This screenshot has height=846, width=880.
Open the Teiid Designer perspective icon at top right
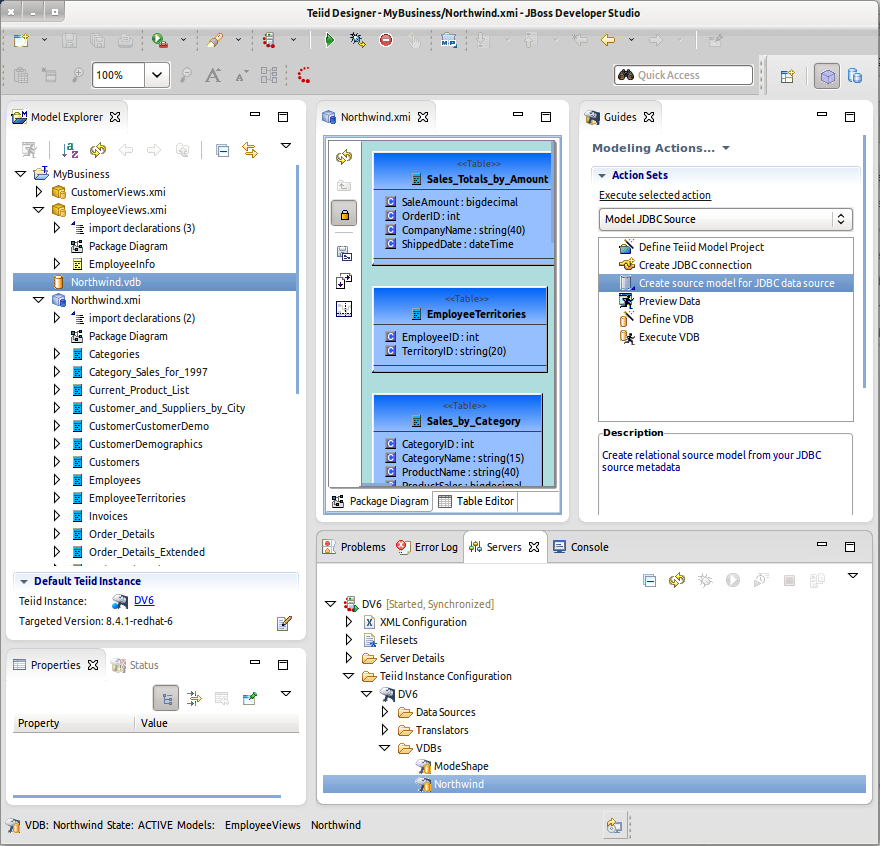827,75
